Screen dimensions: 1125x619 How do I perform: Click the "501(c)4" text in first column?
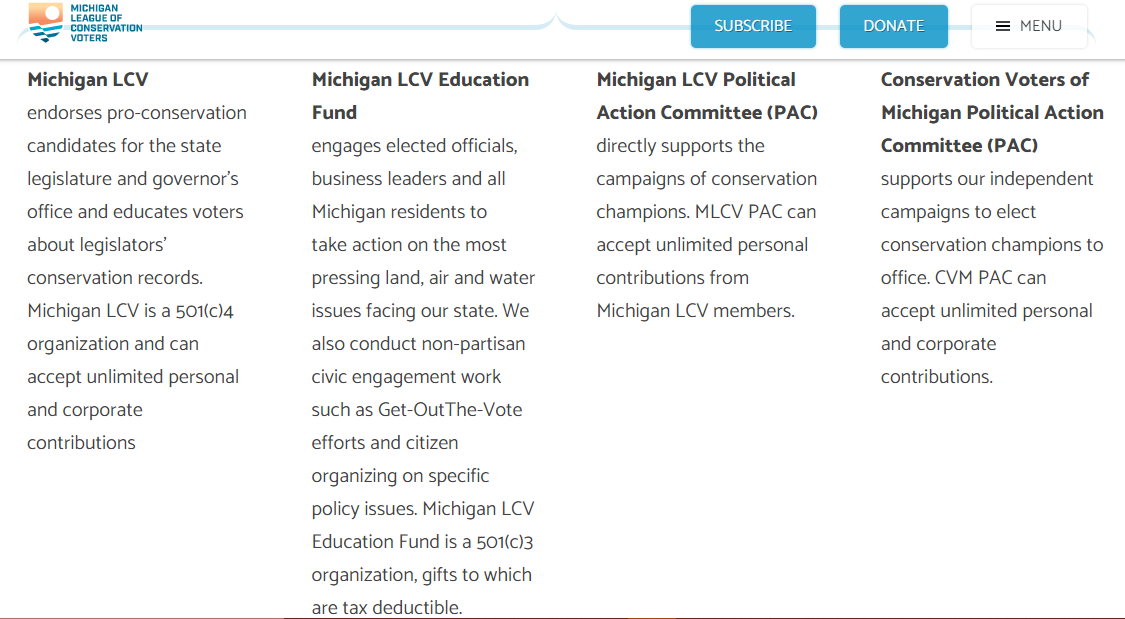pyautogui.click(x=204, y=311)
